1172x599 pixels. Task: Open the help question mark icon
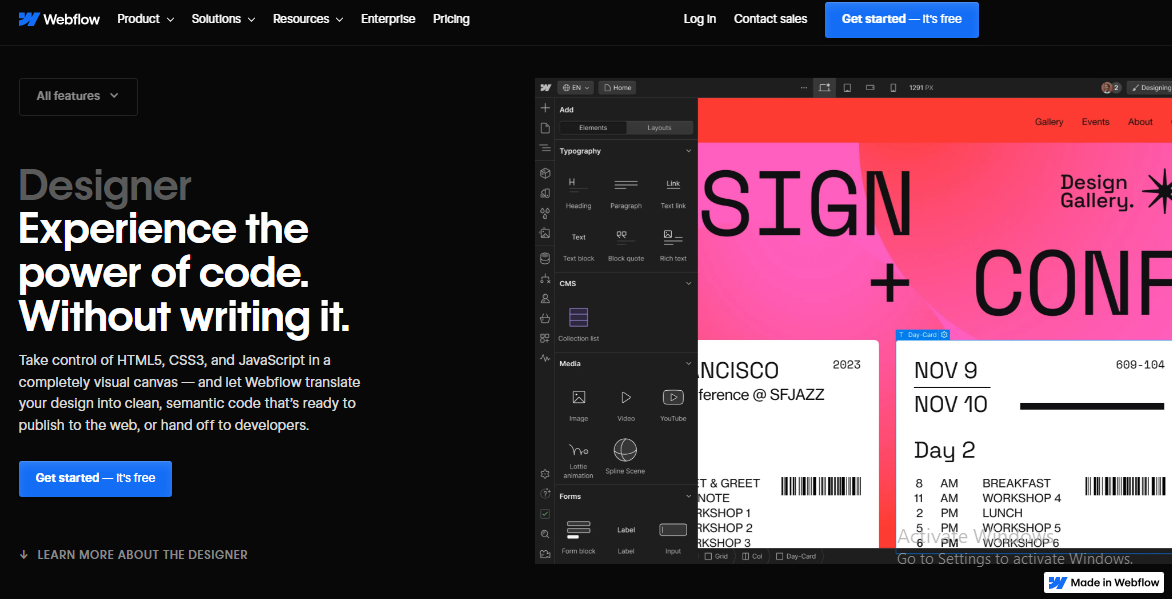[x=545, y=494]
